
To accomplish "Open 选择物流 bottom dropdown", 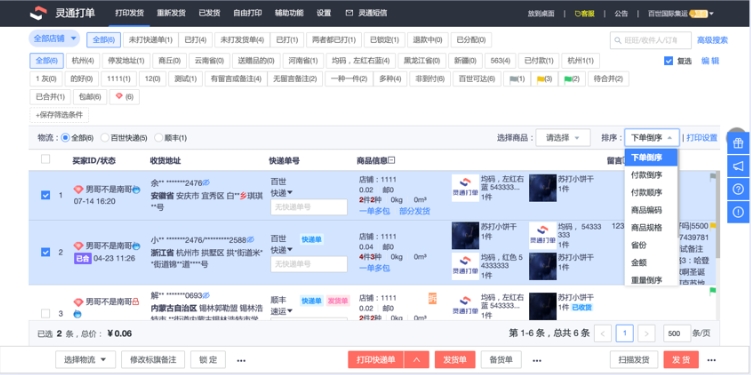I will tap(85, 359).
